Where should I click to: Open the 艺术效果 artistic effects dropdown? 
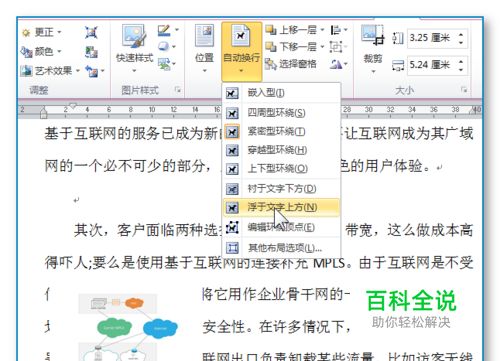tap(50, 71)
